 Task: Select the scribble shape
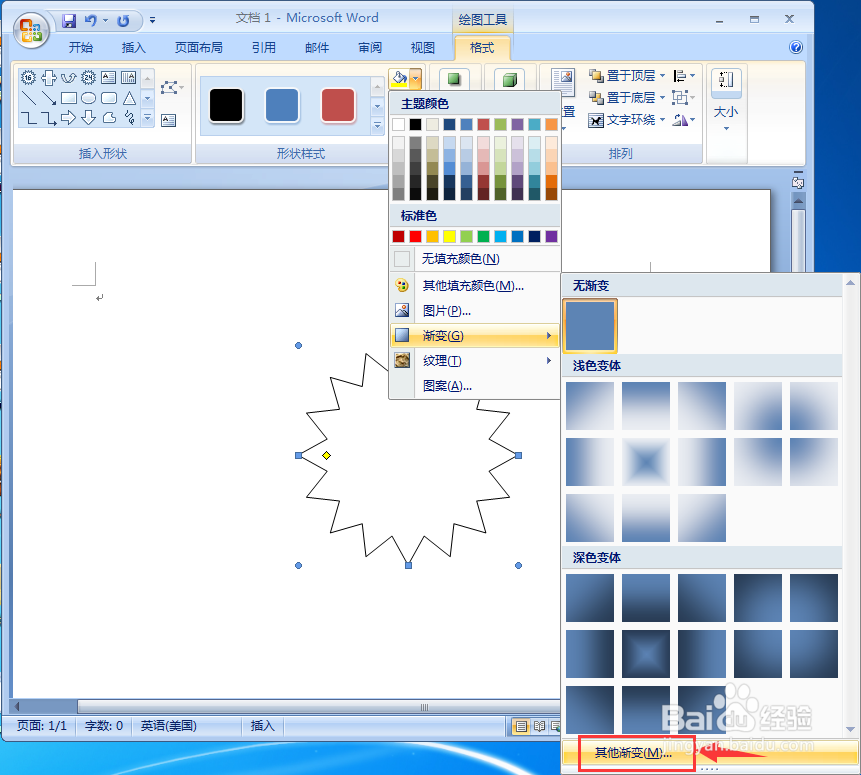point(130,118)
